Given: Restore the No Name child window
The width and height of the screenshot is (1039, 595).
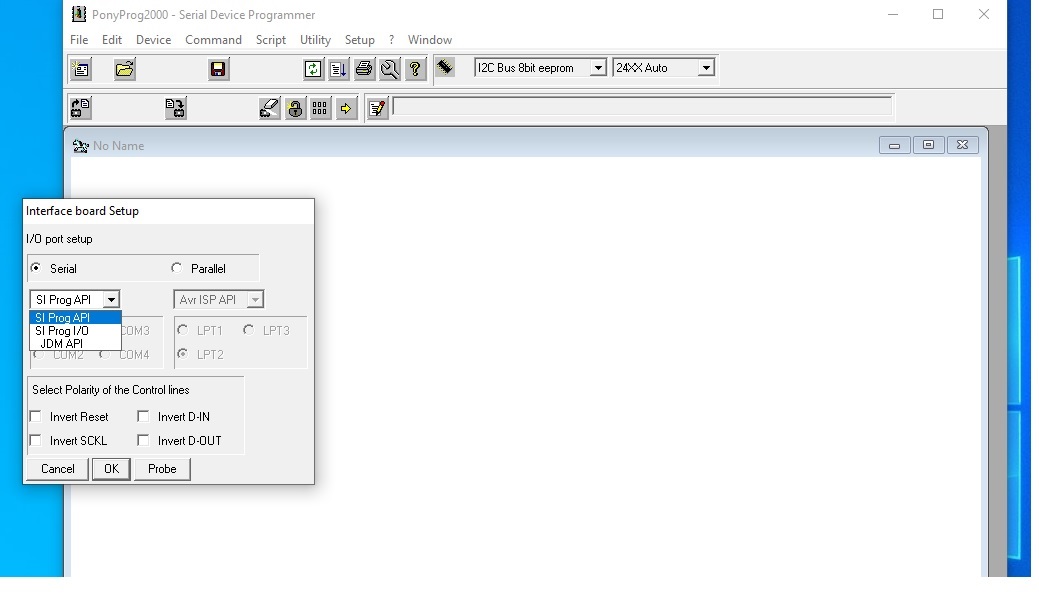Looking at the screenshot, I should [928, 145].
